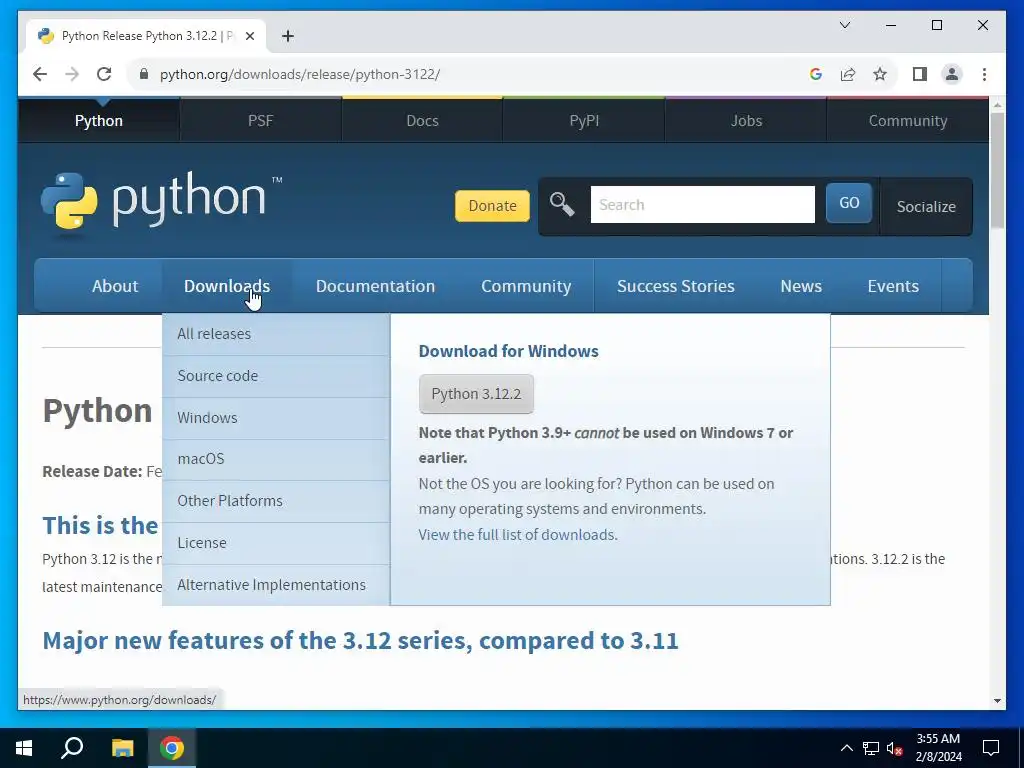The height and width of the screenshot is (768, 1024).
Task: Choose All releases in dropdown
Action: point(276,334)
